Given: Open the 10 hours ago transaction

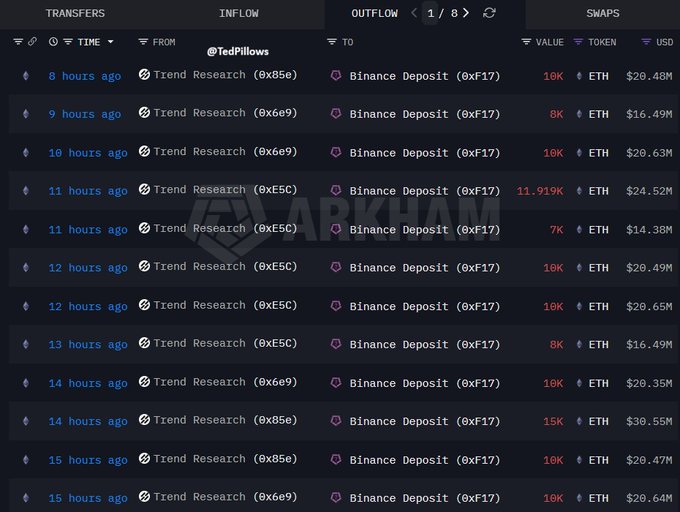Looking at the screenshot, I should (88, 153).
